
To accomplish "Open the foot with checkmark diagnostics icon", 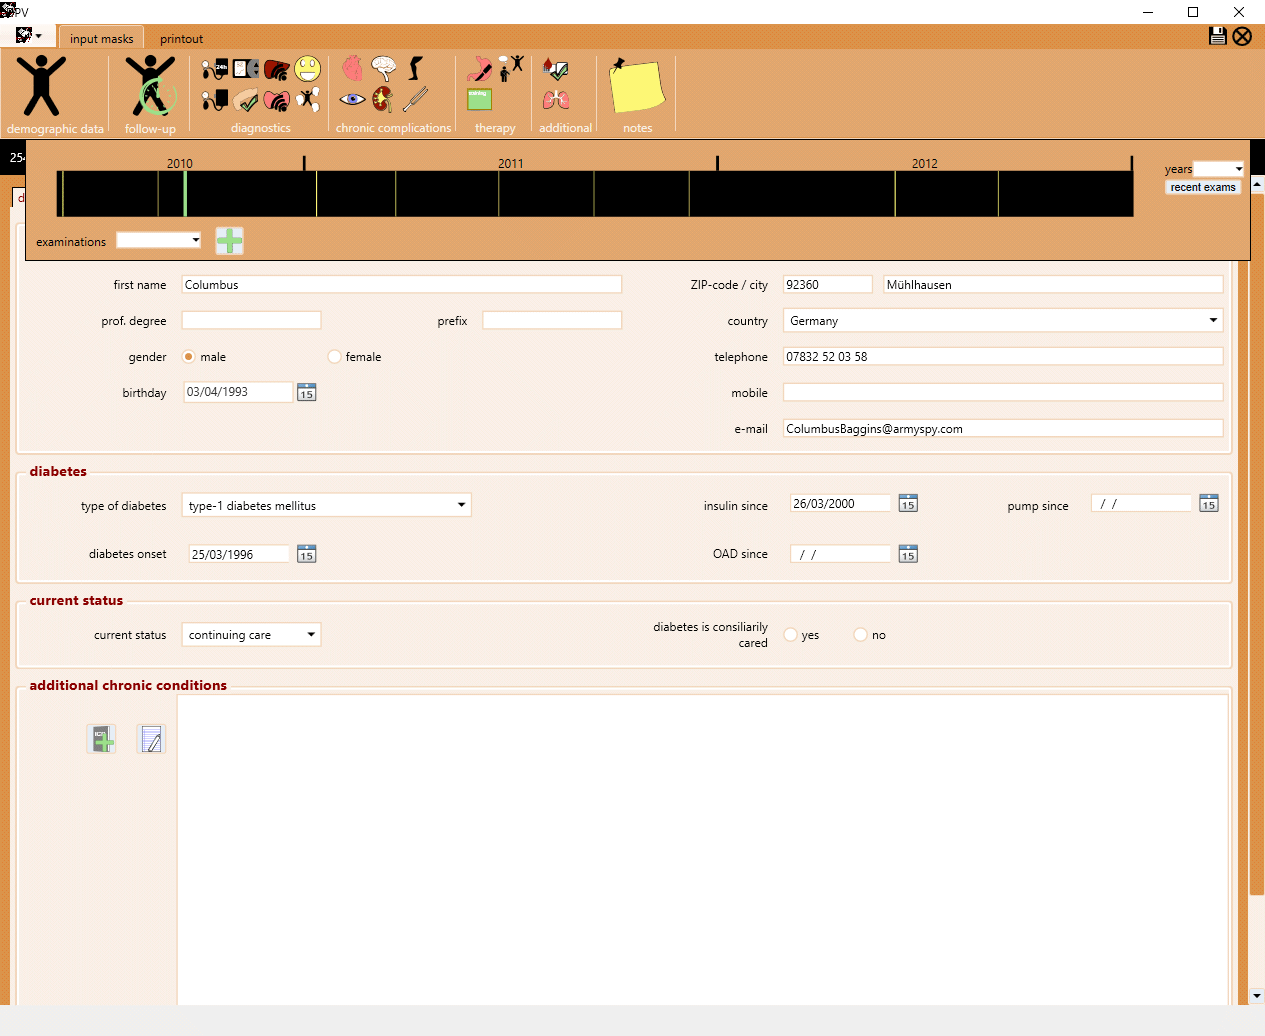I will click(x=246, y=100).
